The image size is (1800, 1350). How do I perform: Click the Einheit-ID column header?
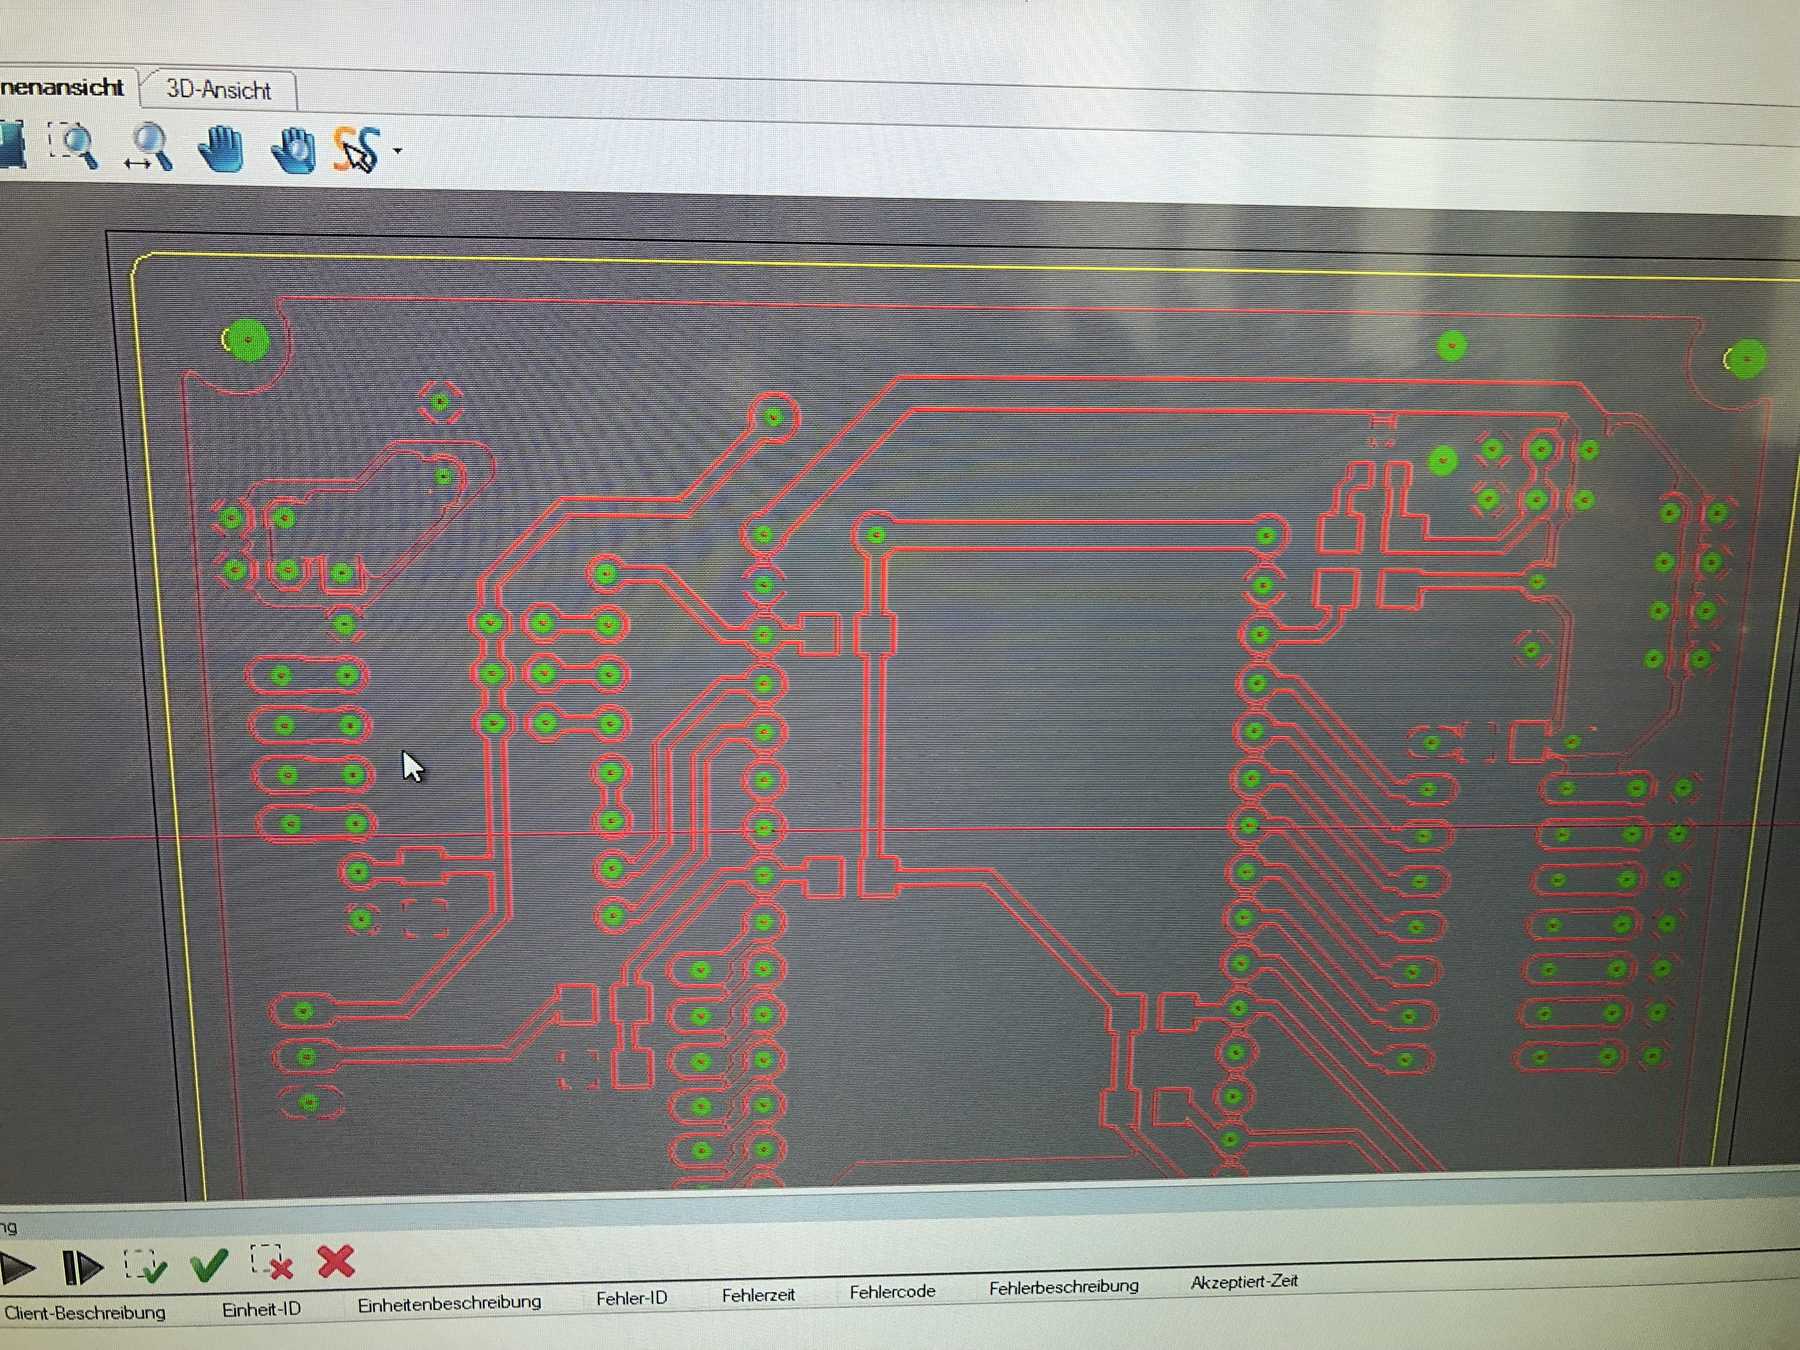coord(261,1309)
